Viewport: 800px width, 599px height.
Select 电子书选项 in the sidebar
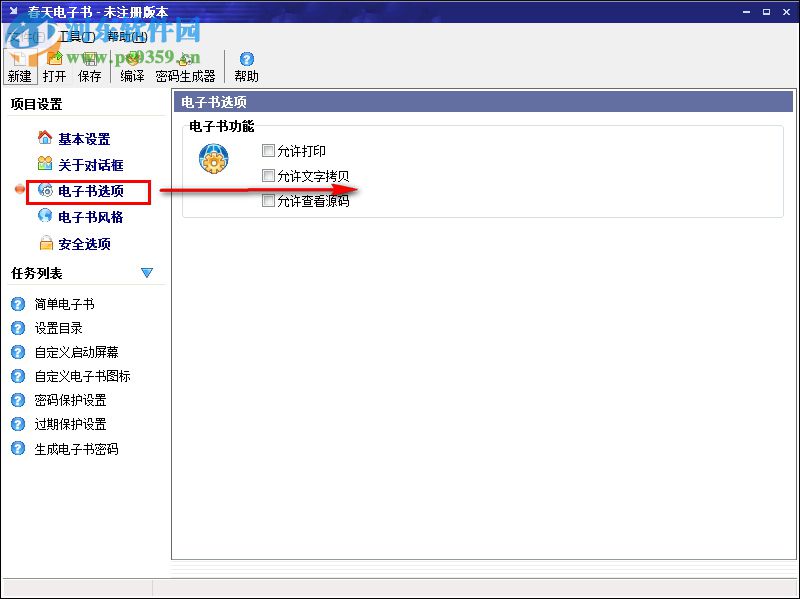tap(91, 191)
